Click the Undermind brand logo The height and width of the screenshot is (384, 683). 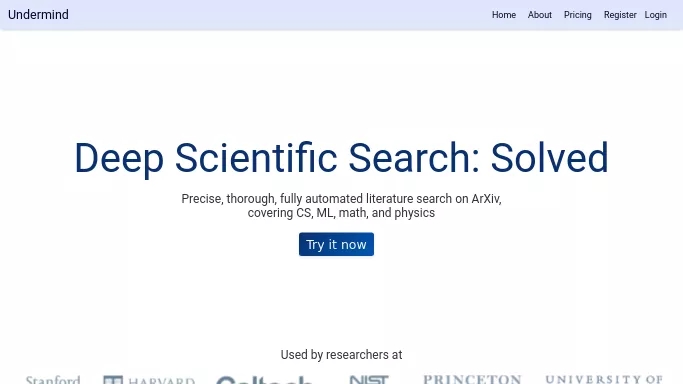coord(38,15)
